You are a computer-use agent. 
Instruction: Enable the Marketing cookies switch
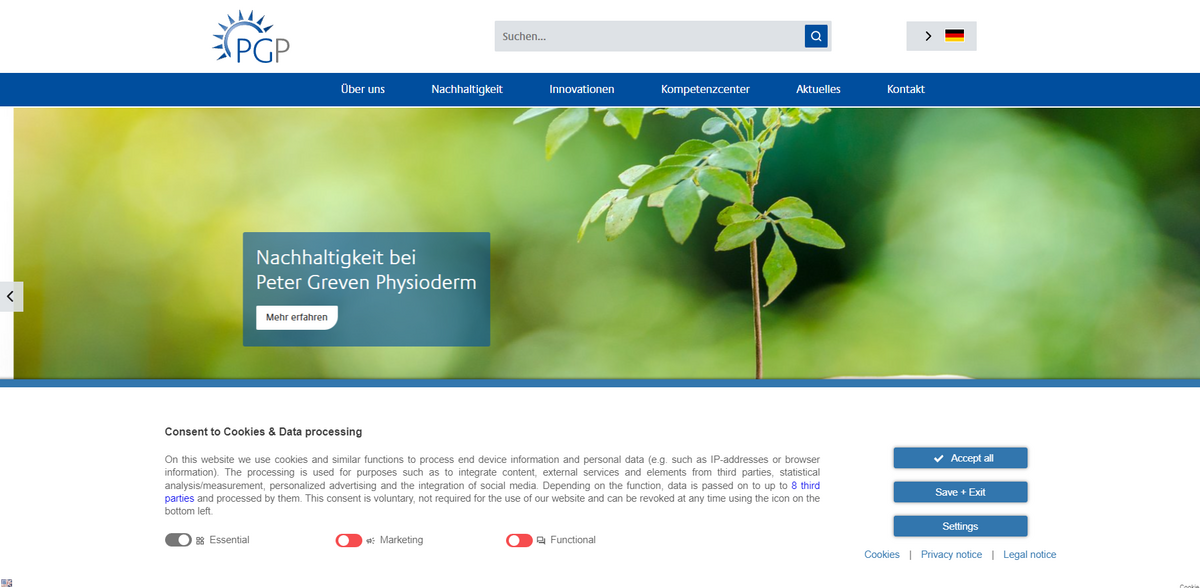coord(349,540)
